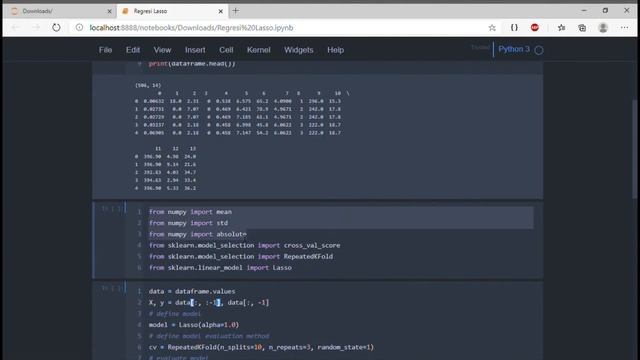640x360 pixels.
Task: Click the 'X, y = data[:, :-1]' line
Action: pos(209,302)
